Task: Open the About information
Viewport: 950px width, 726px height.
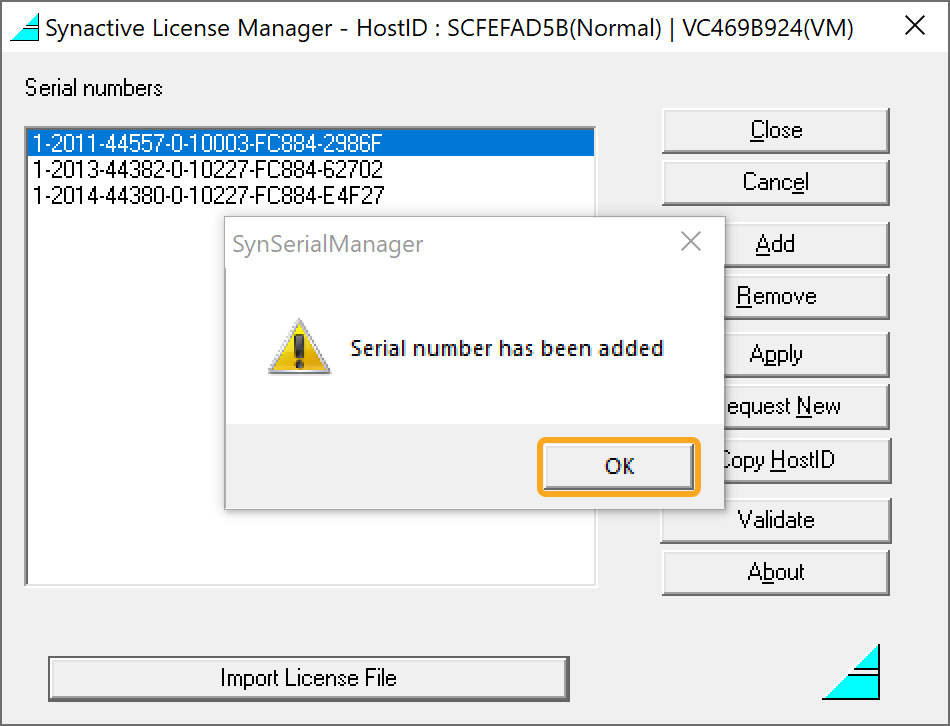Action: pyautogui.click(x=776, y=573)
